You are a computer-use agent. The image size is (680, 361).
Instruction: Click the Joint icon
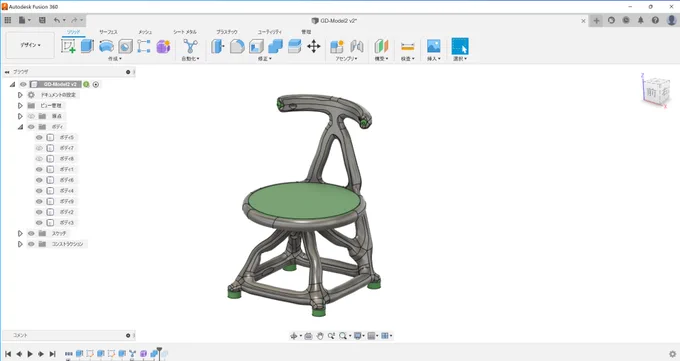357,46
